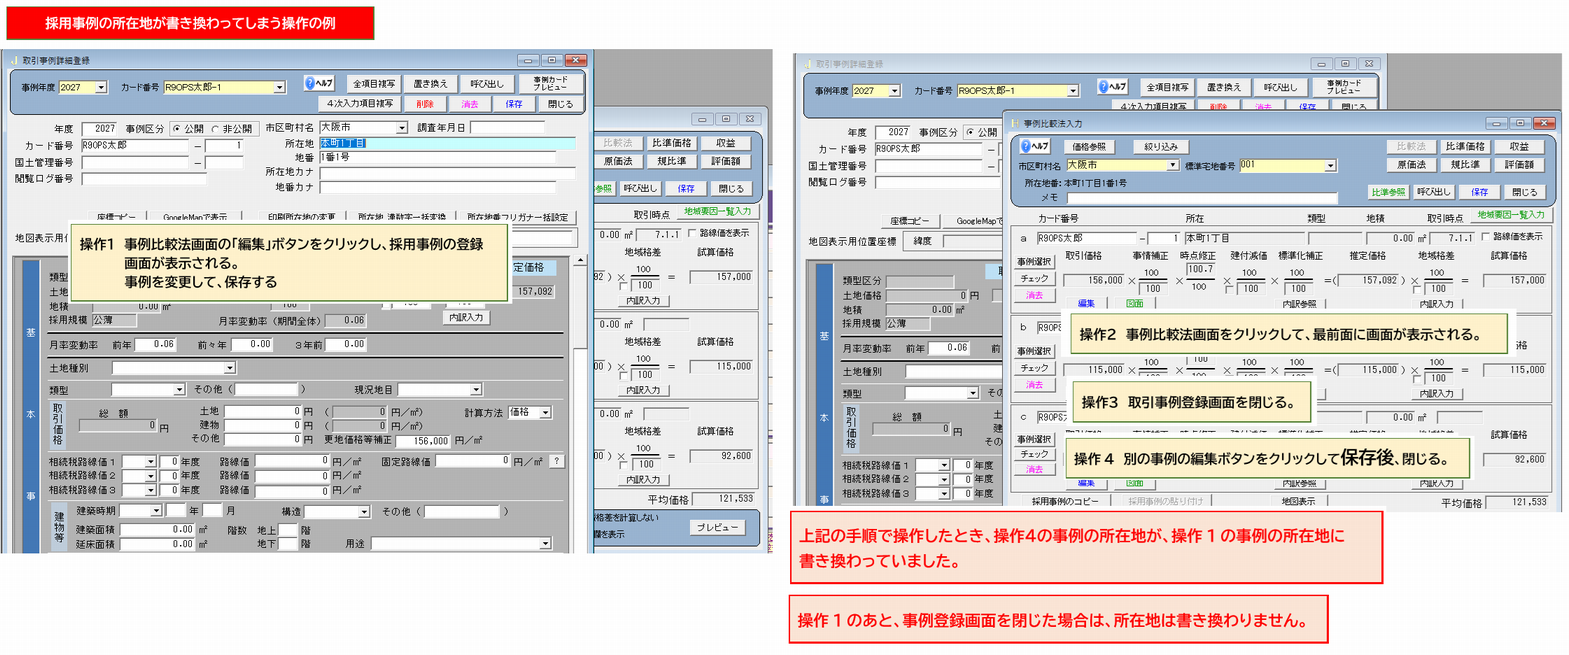Select the 非公開 radio button in left window

click(216, 129)
